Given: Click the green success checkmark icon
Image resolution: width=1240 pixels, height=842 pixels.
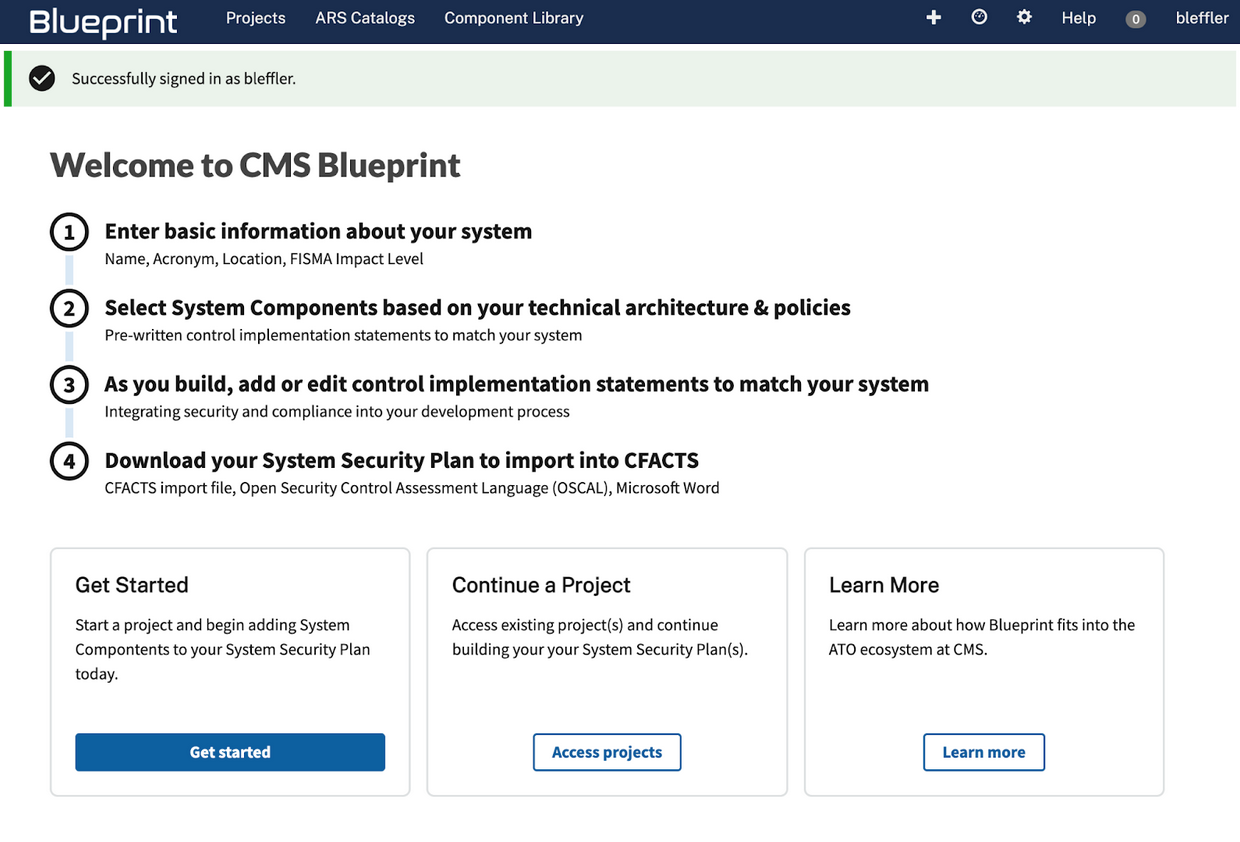Looking at the screenshot, I should click(x=42, y=78).
